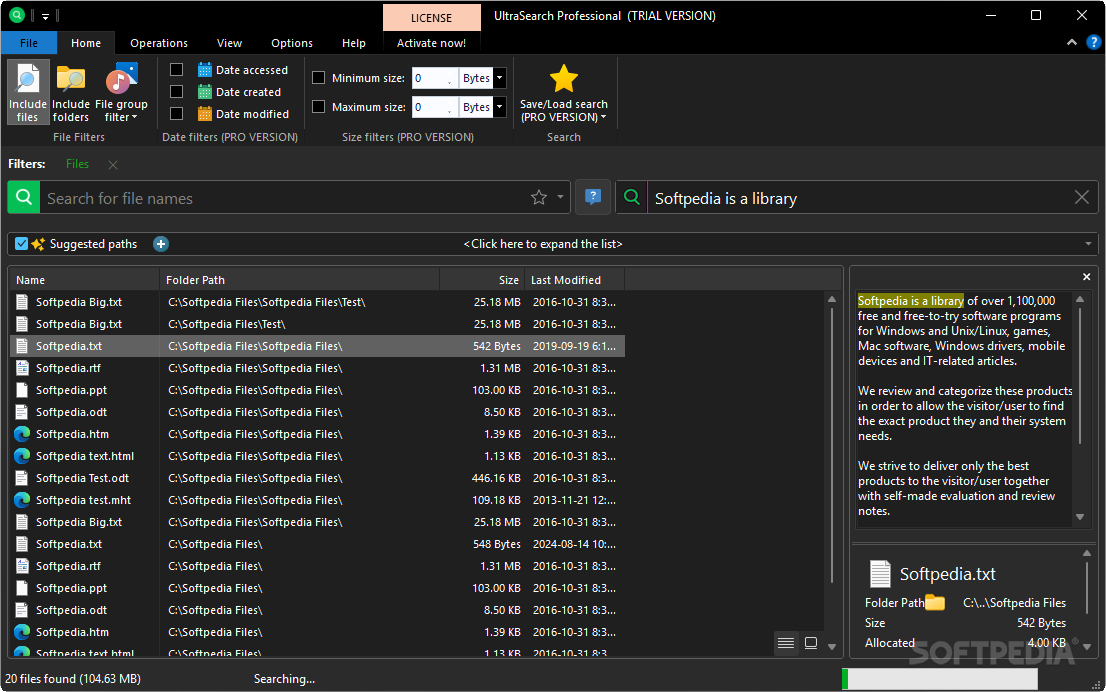Screen dimensions: 1106x692
Task: Open the File group filter menu
Action: [x=121, y=92]
